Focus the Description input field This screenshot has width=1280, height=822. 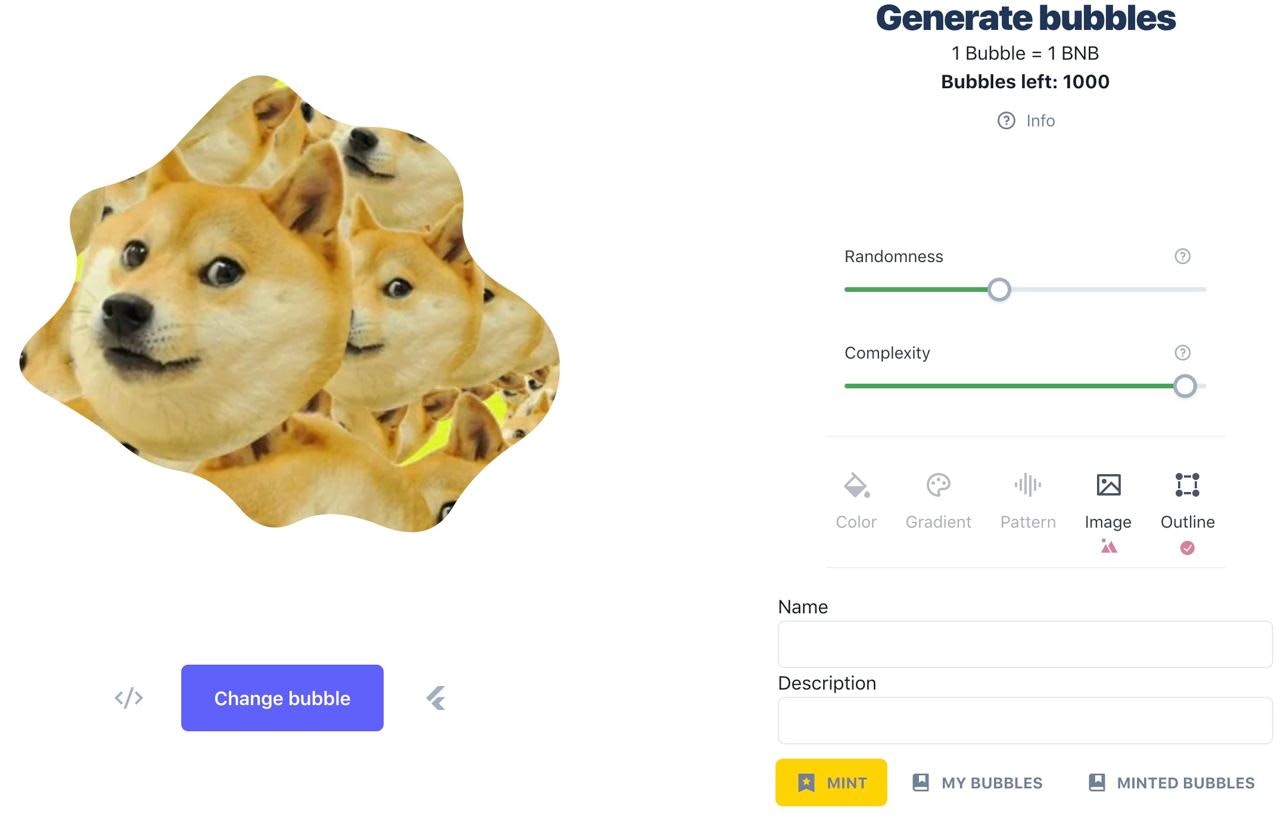pyautogui.click(x=1025, y=721)
